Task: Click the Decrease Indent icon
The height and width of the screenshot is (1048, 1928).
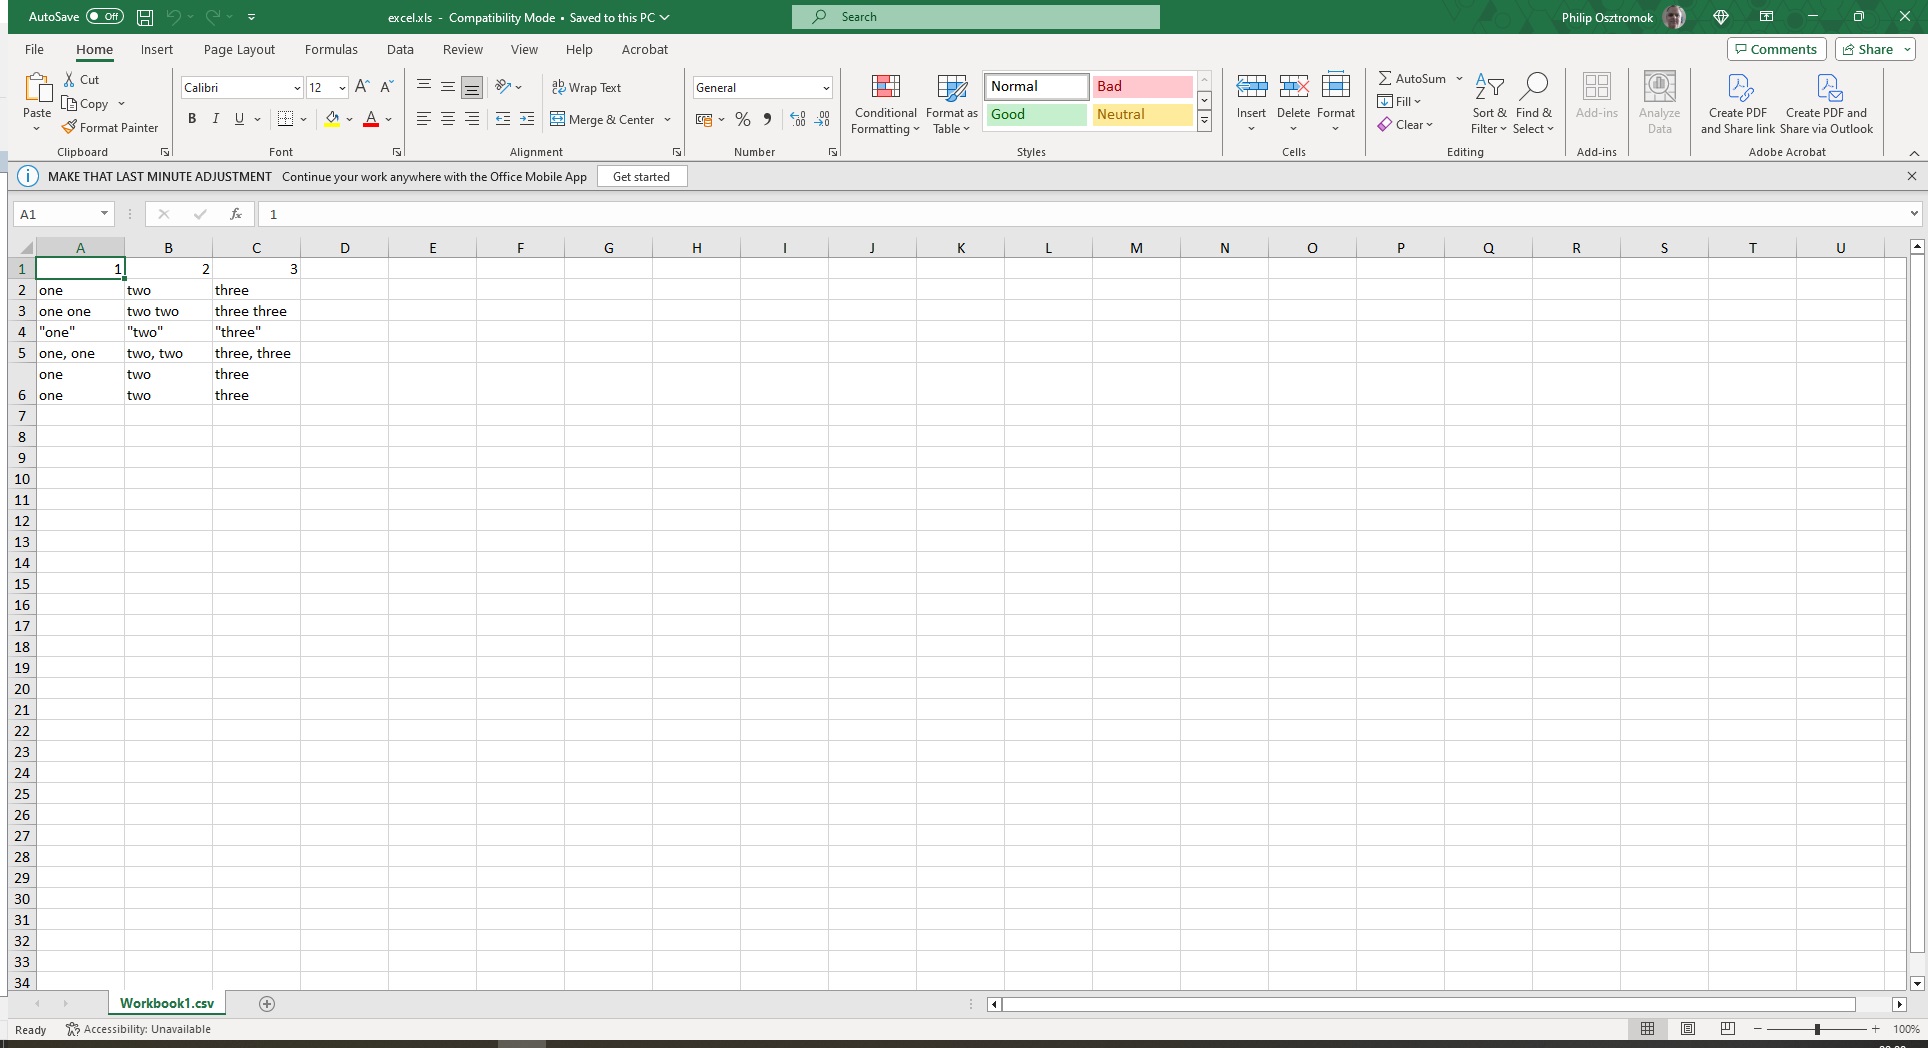Action: click(x=503, y=119)
